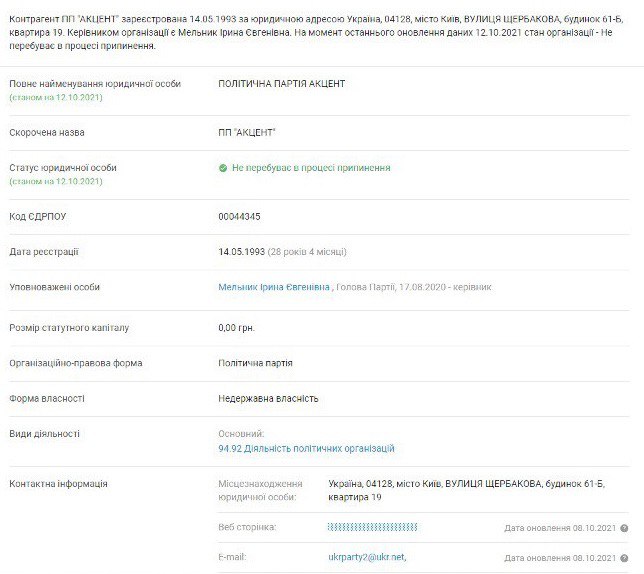Click the ЄДРПОУ code 00044345
Image resolution: width=644 pixels, height=574 pixels.
[x=238, y=215]
